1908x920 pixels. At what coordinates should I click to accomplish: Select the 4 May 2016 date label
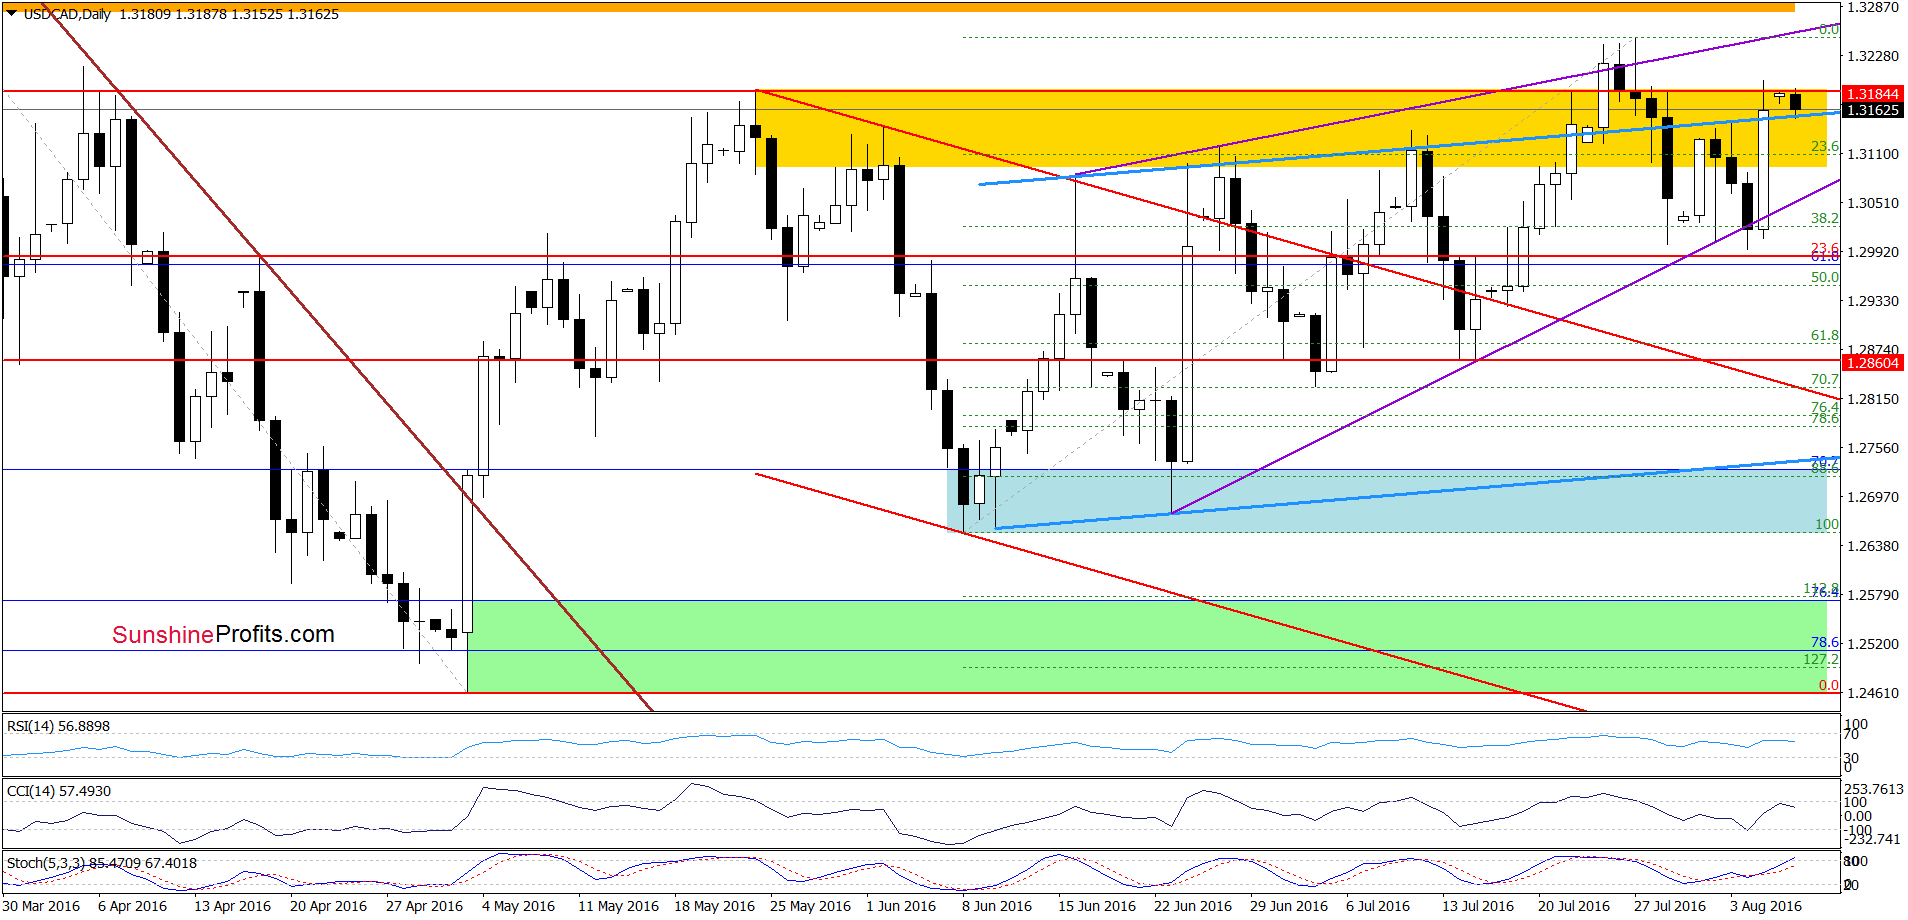pyautogui.click(x=518, y=906)
